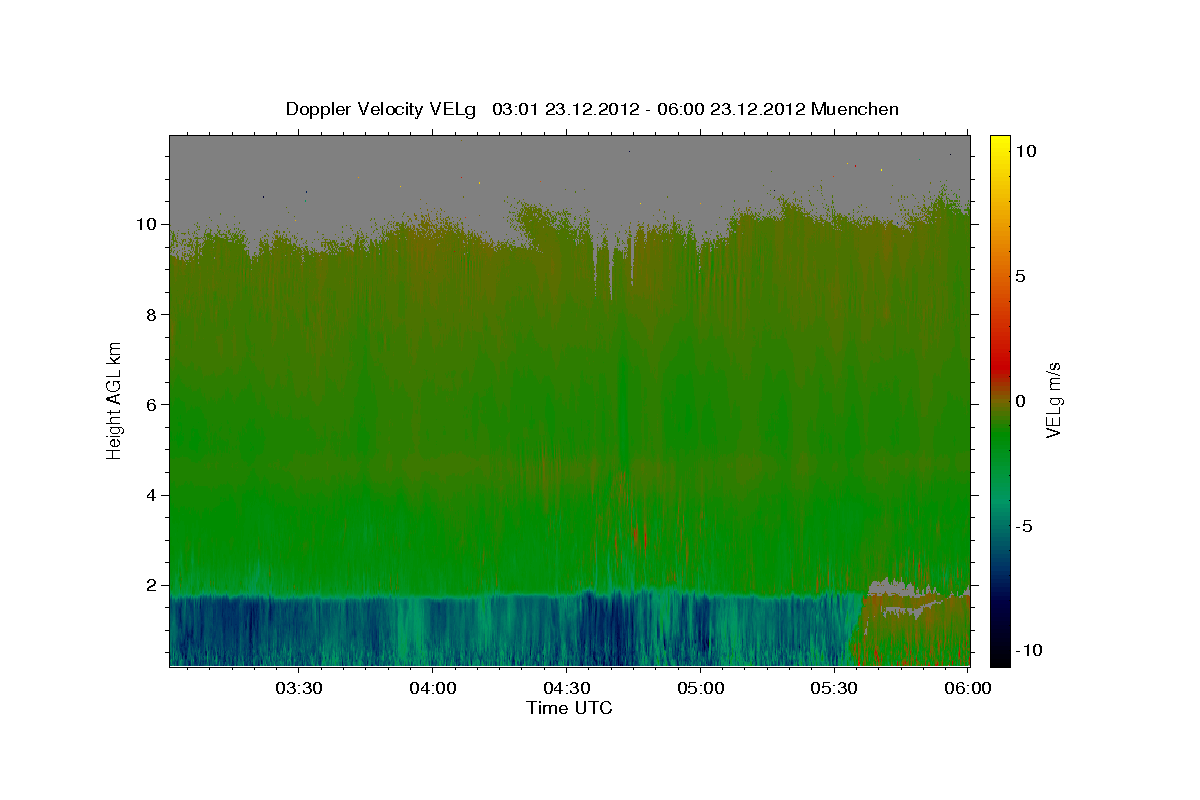The image size is (1200, 800).
Task: Click the 'Height AGL km' axis label
Action: [115, 400]
